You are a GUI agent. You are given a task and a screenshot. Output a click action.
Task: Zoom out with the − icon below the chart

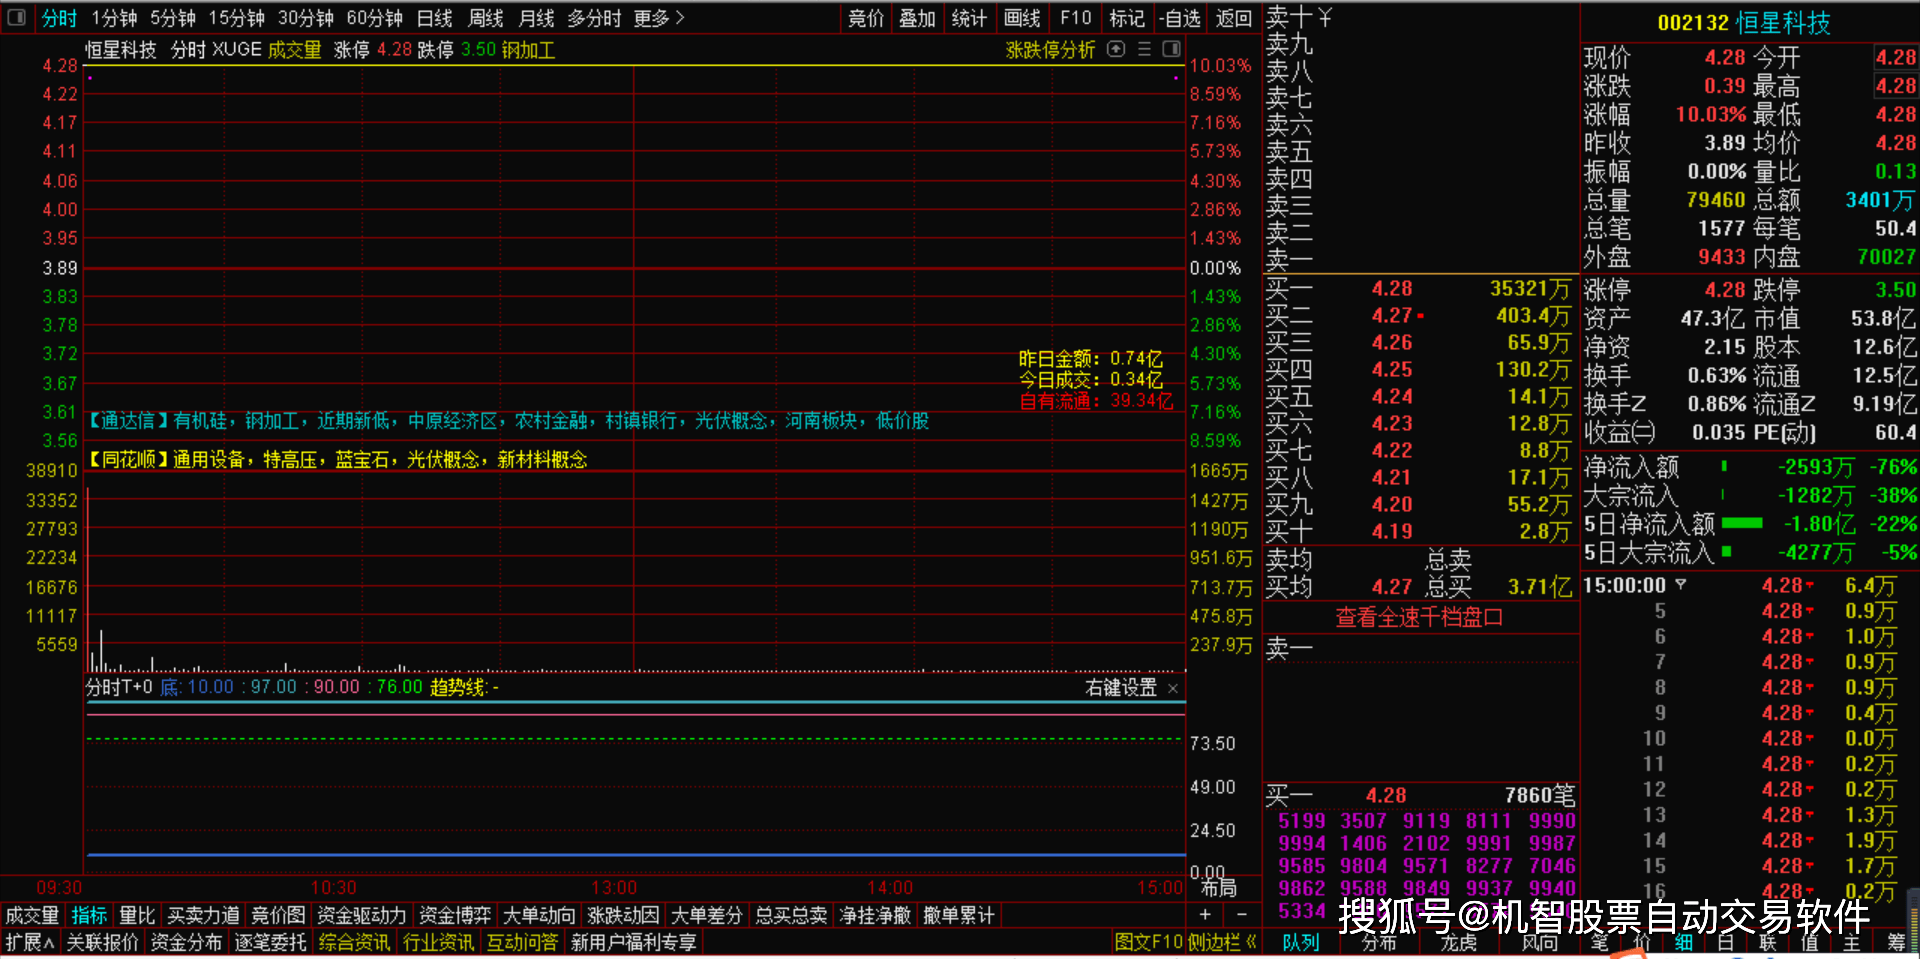1242,914
